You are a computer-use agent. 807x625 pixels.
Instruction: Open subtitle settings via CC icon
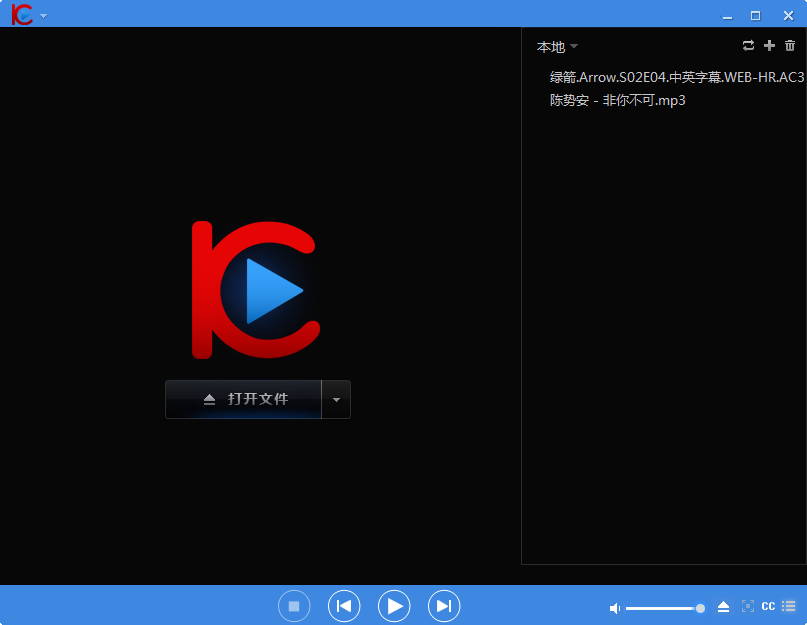click(x=768, y=606)
